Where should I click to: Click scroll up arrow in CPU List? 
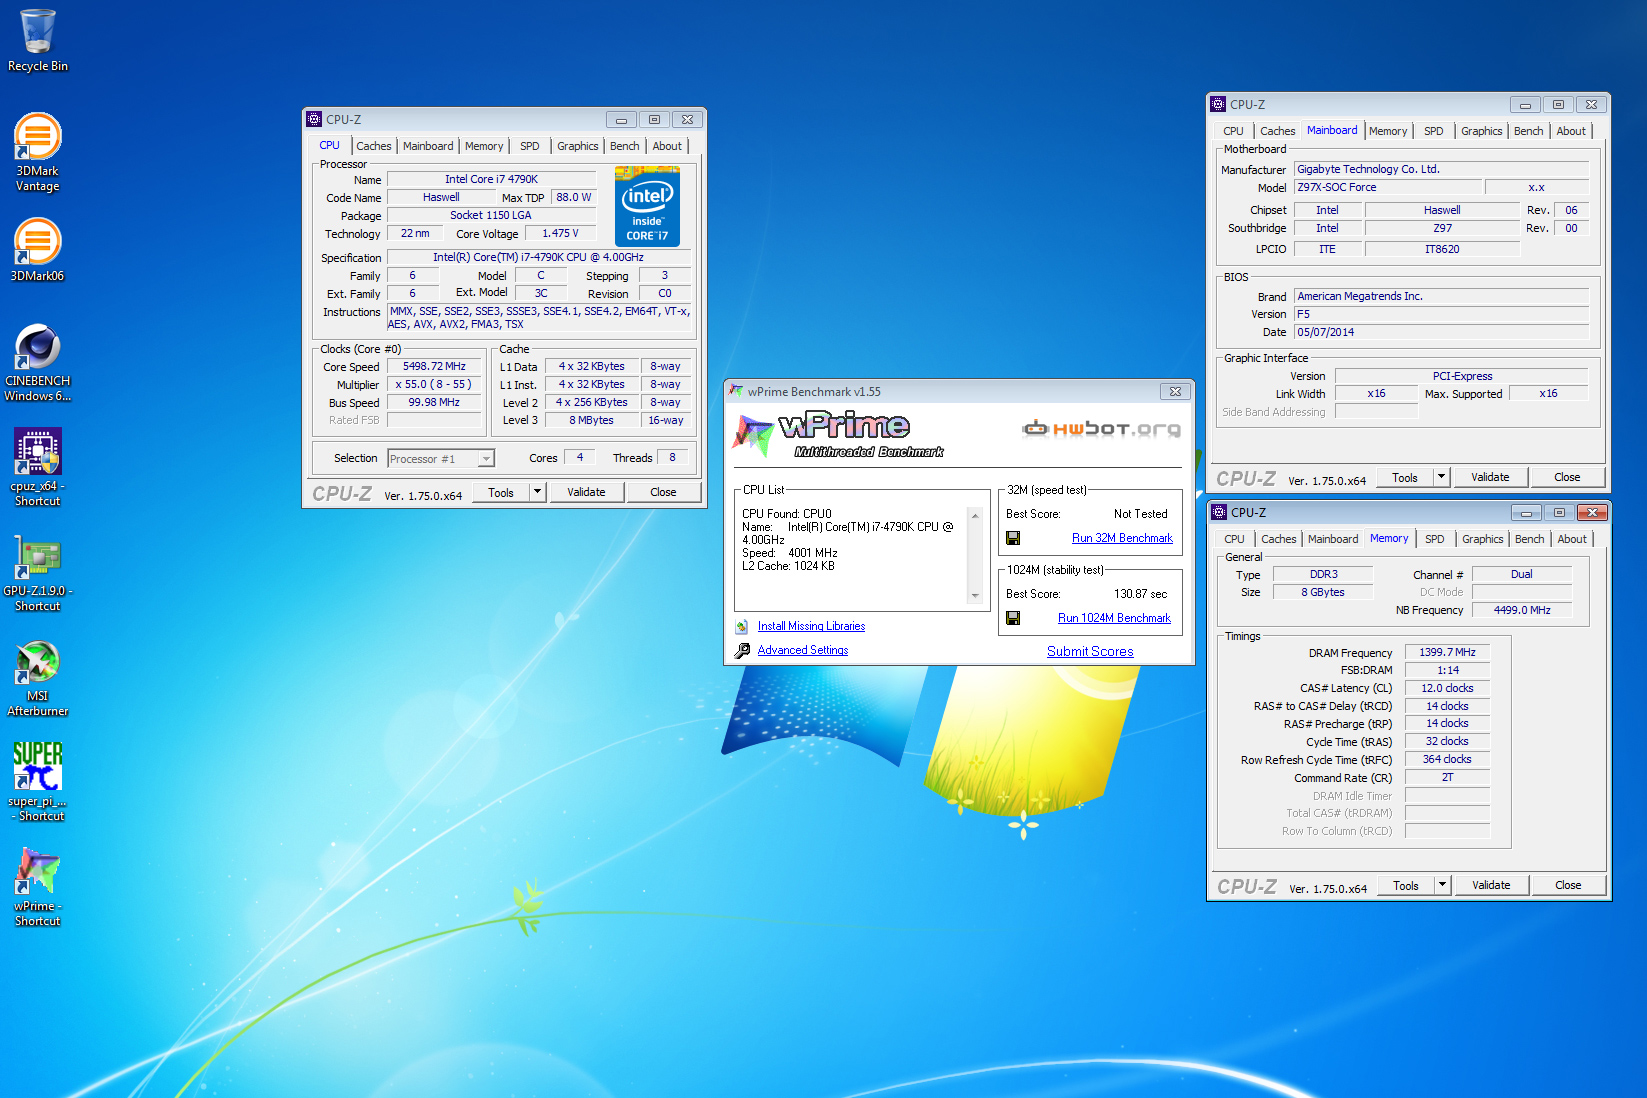975,516
